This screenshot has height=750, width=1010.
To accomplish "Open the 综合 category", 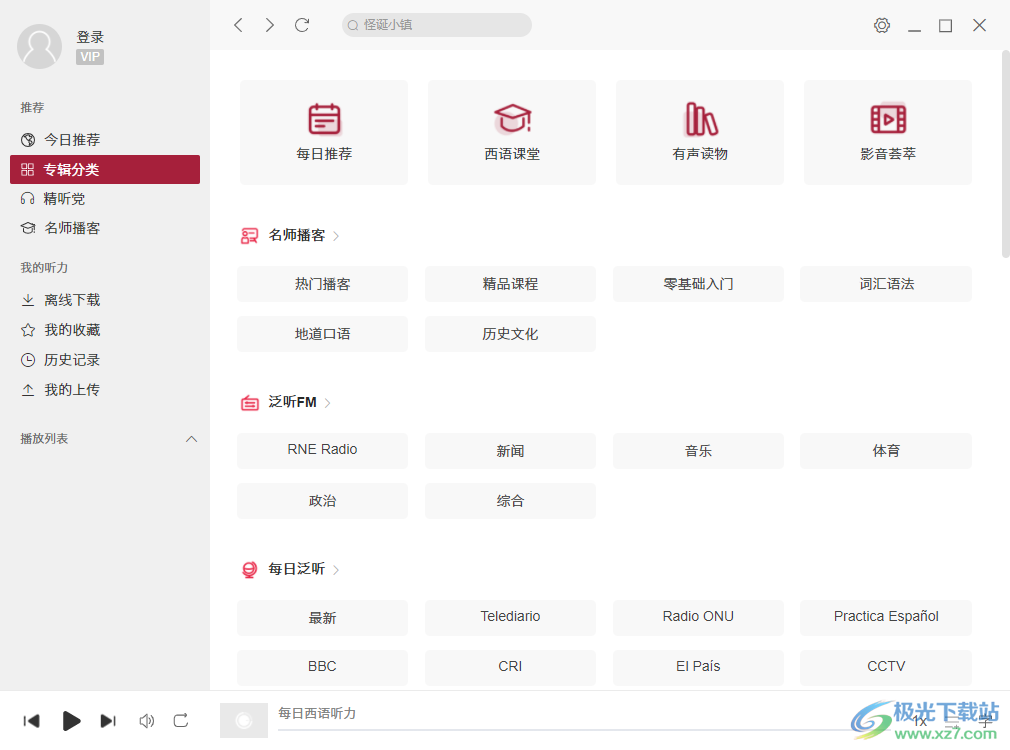I will (510, 501).
